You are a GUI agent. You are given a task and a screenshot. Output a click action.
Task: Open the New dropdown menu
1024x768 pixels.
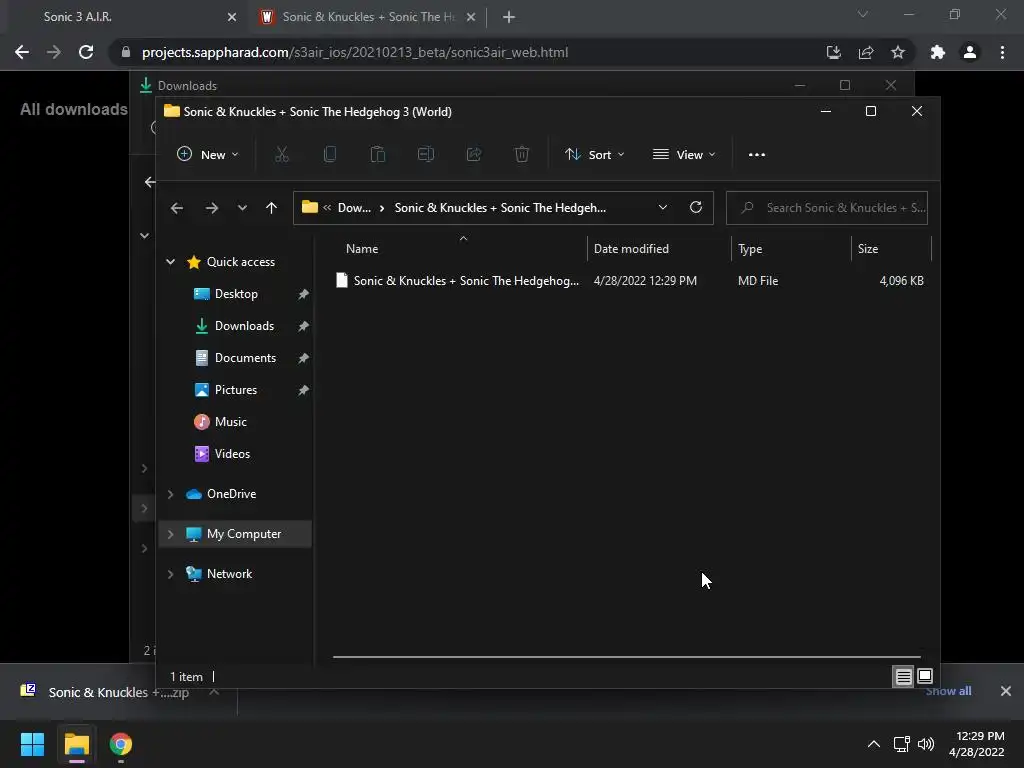click(x=208, y=155)
